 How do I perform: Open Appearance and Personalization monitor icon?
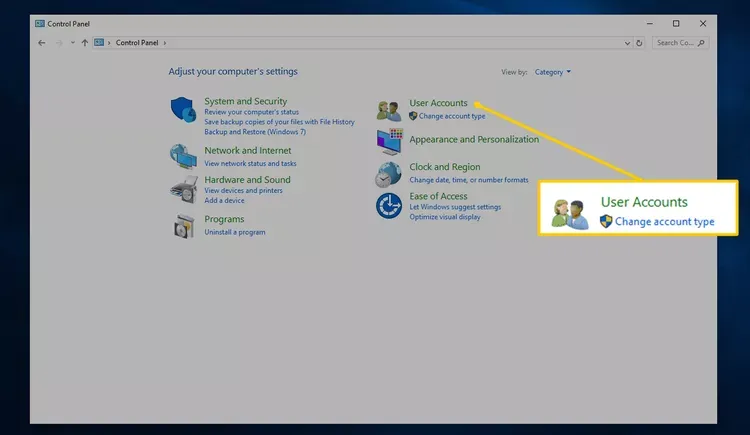point(388,142)
